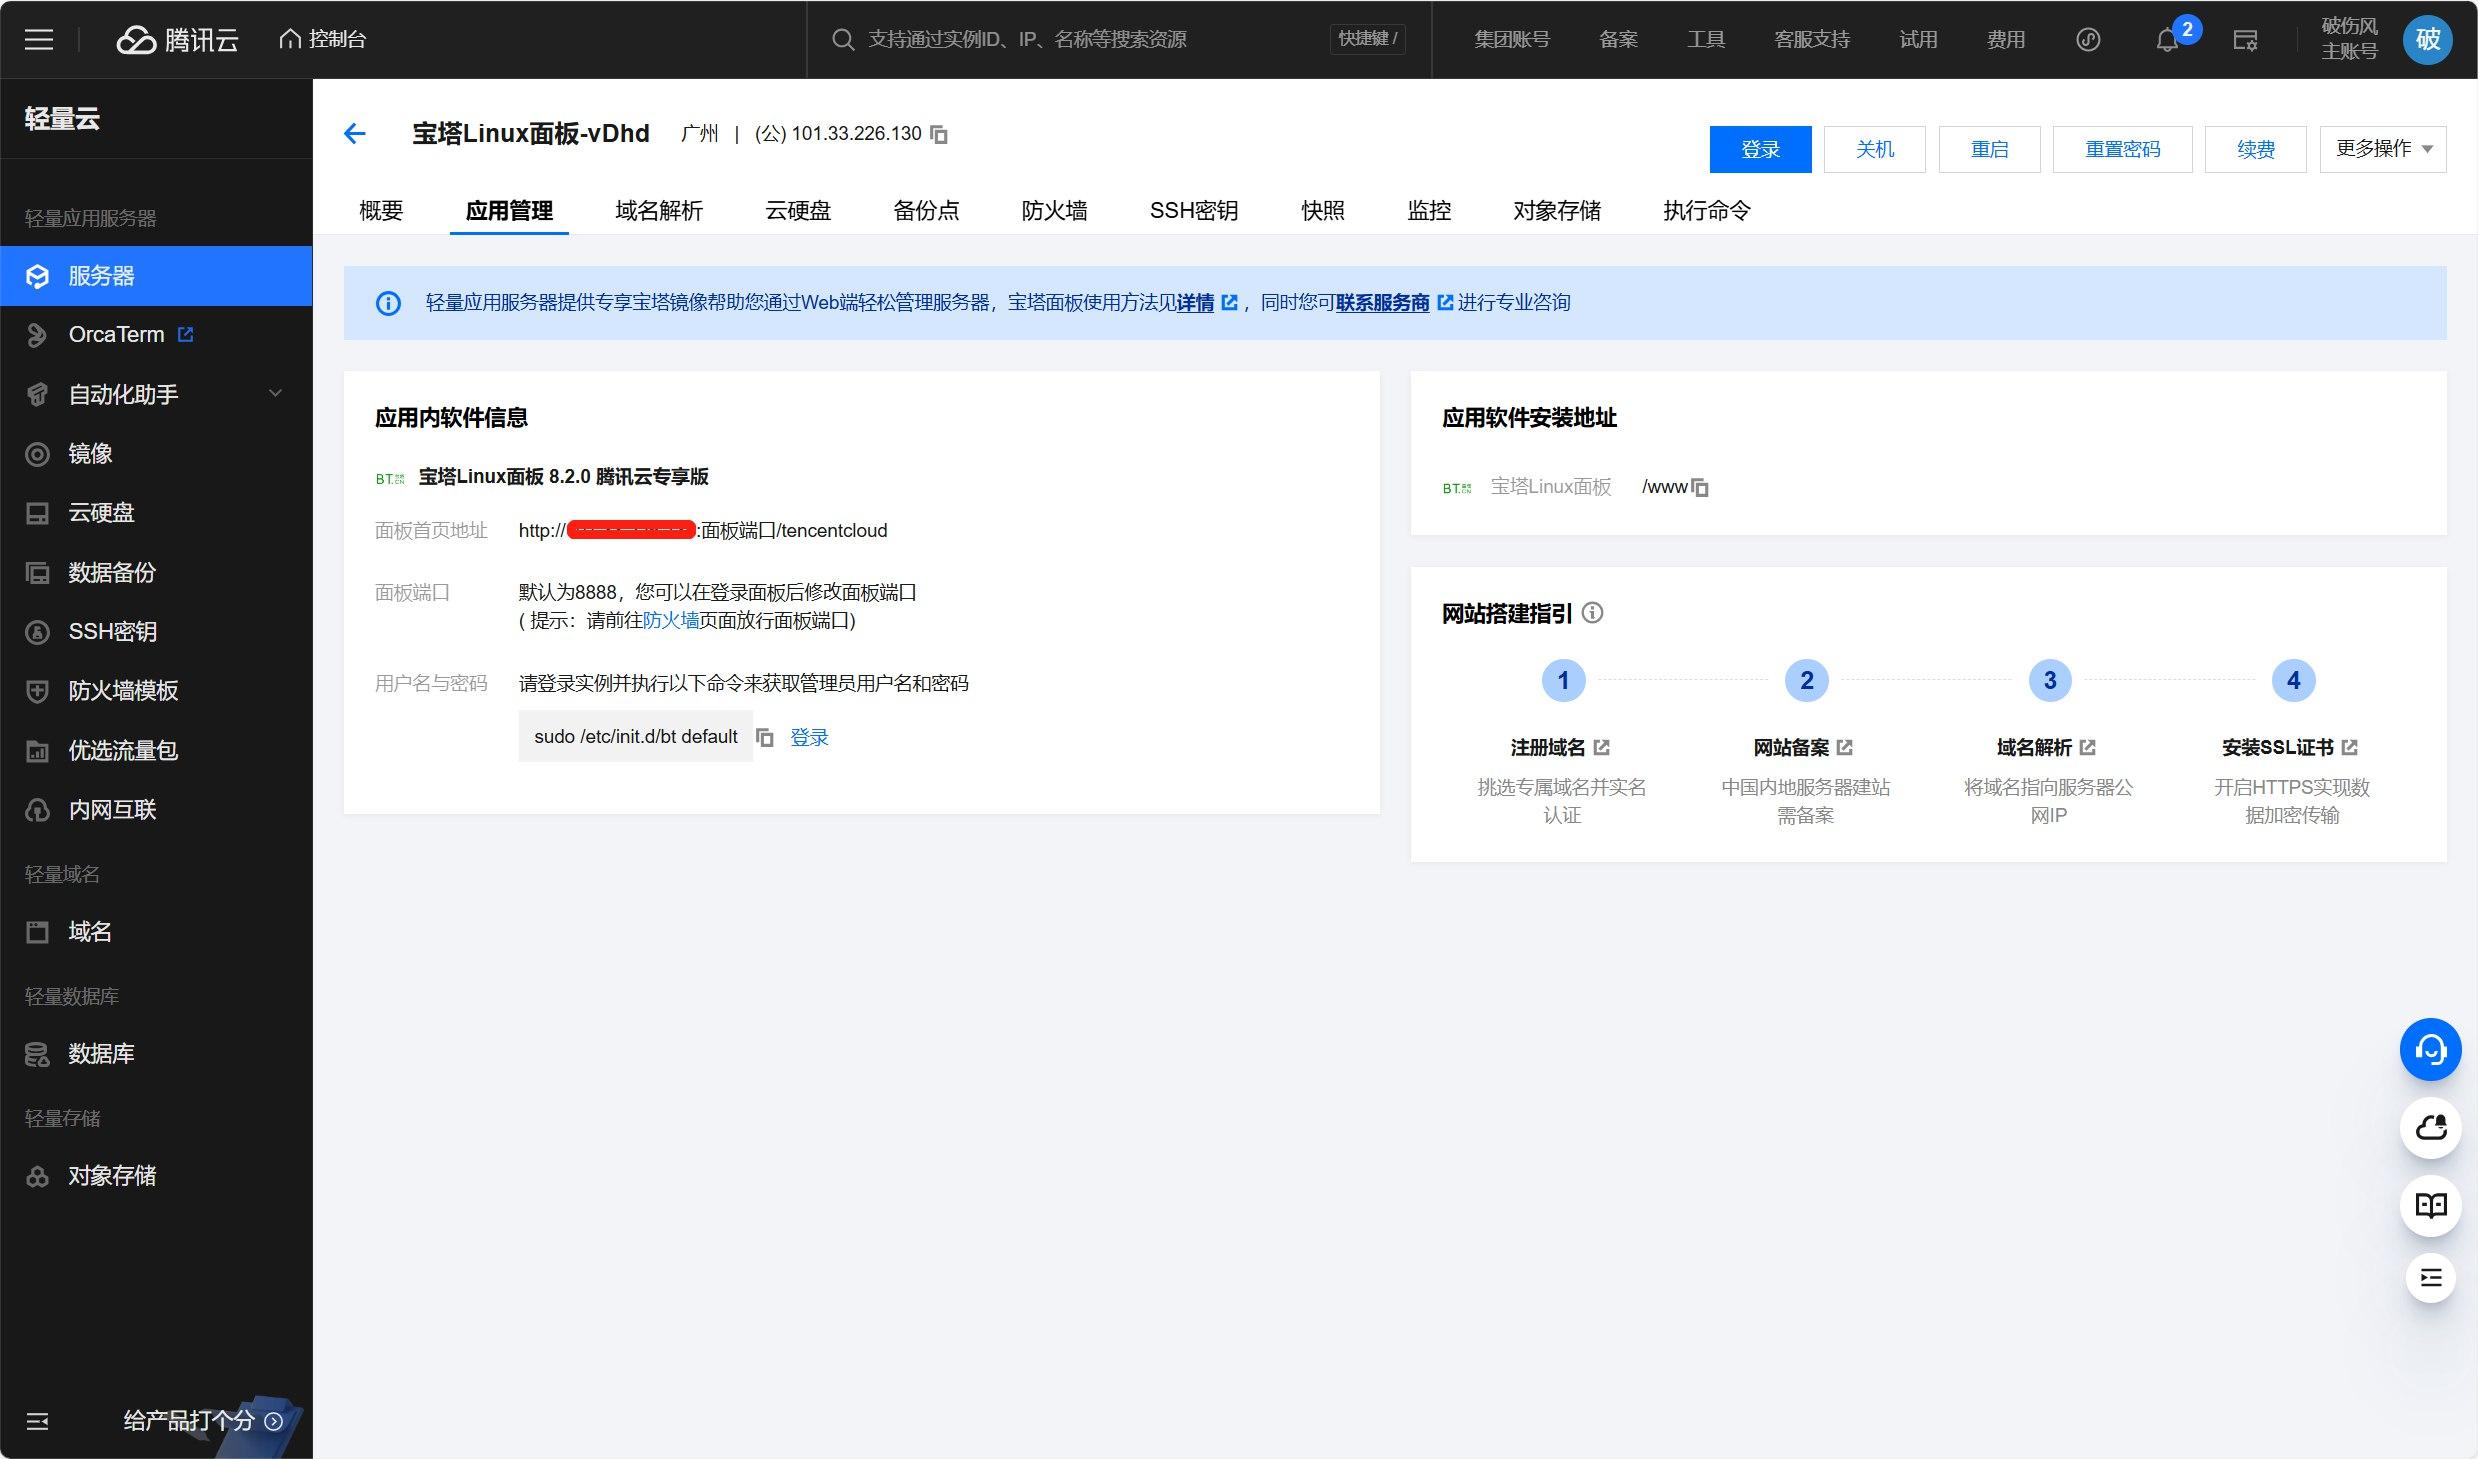
Task: Expand 自动化助手 sidebar chevron
Action: coord(275,394)
